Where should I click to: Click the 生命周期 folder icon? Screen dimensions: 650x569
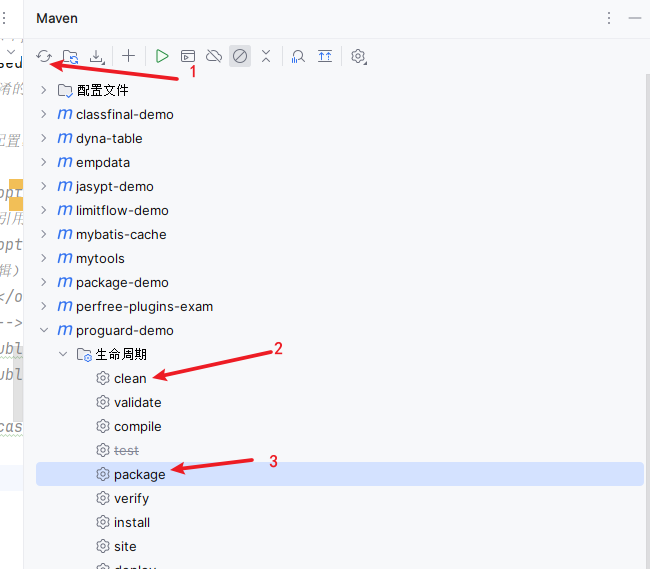click(84, 355)
